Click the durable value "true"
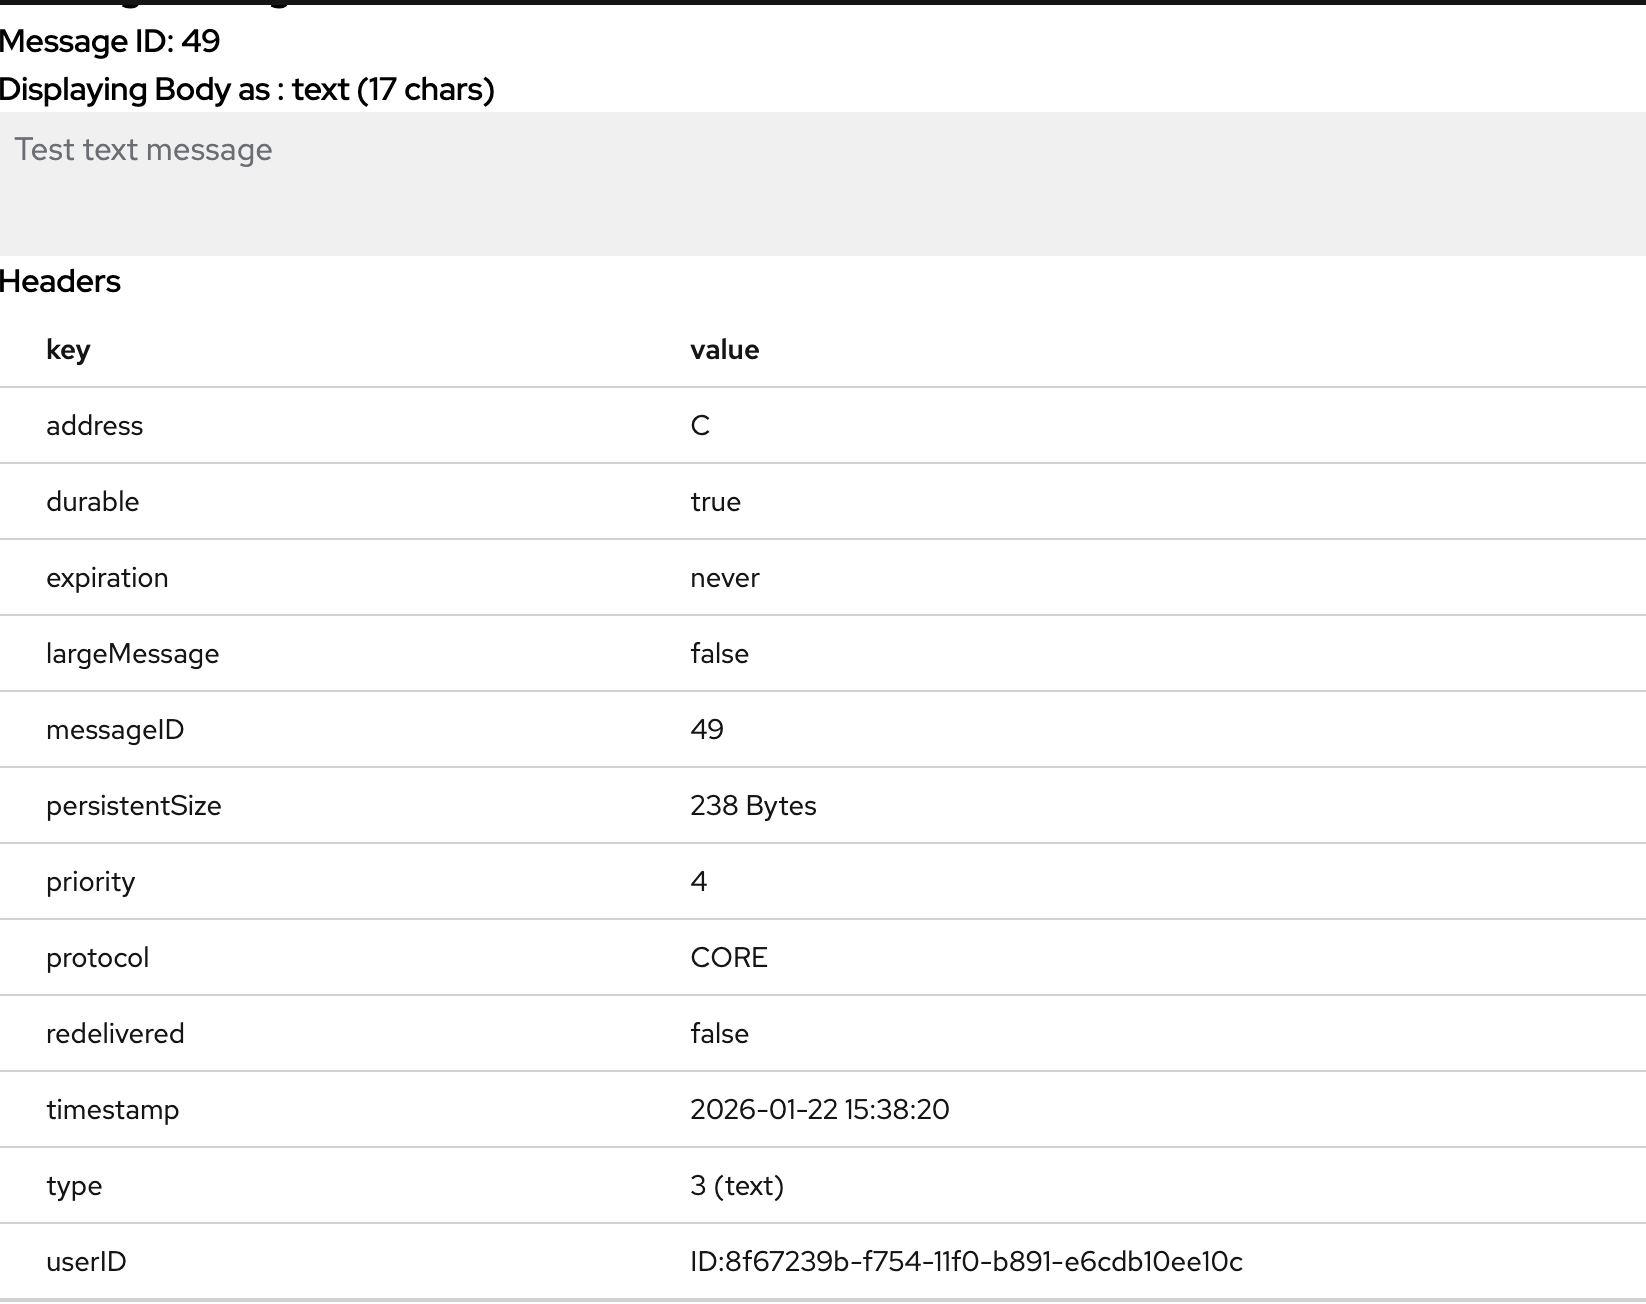The height and width of the screenshot is (1304, 1646). tap(715, 502)
